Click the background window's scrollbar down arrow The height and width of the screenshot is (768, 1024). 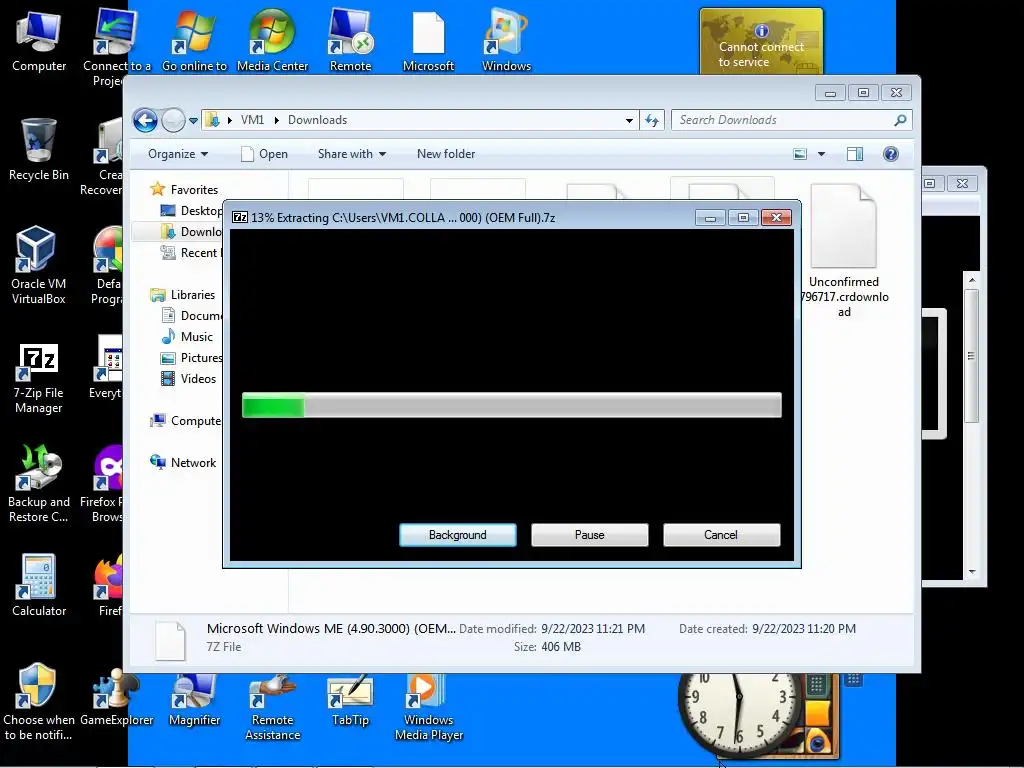pyautogui.click(x=972, y=572)
